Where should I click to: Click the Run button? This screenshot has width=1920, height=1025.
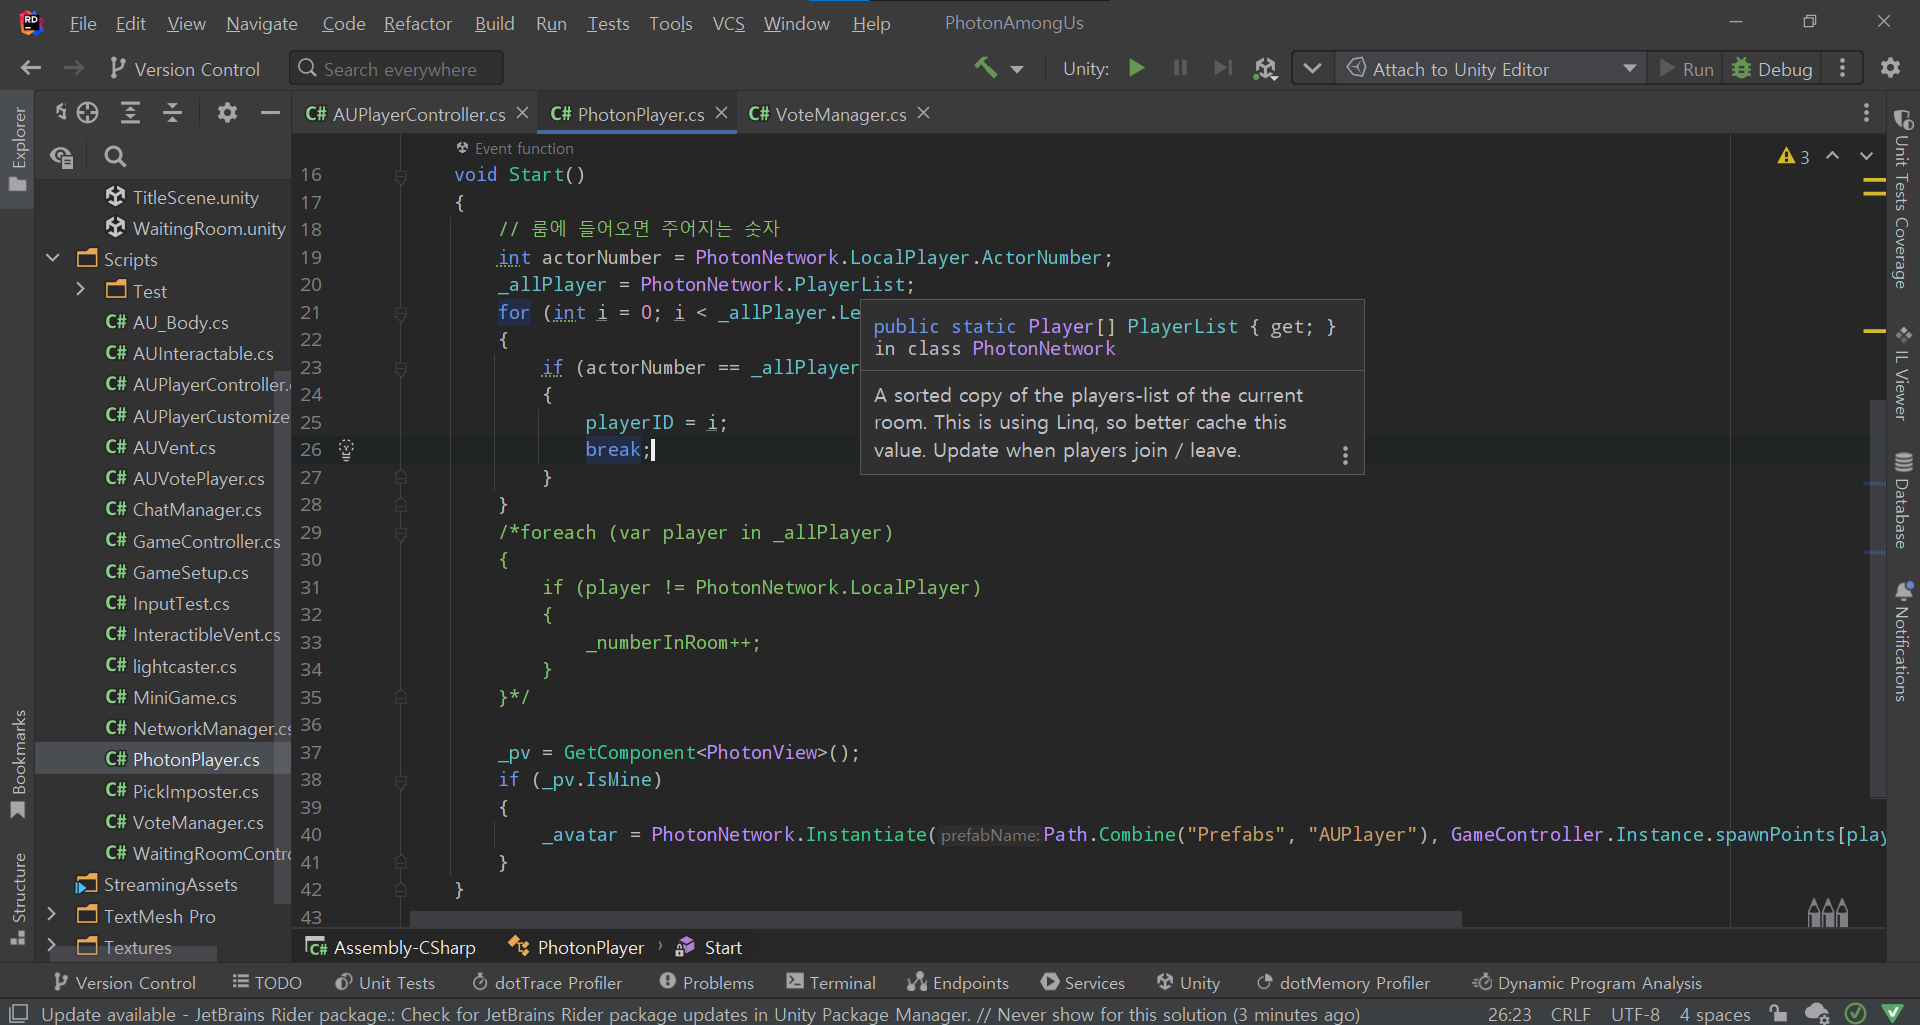pos(1686,69)
